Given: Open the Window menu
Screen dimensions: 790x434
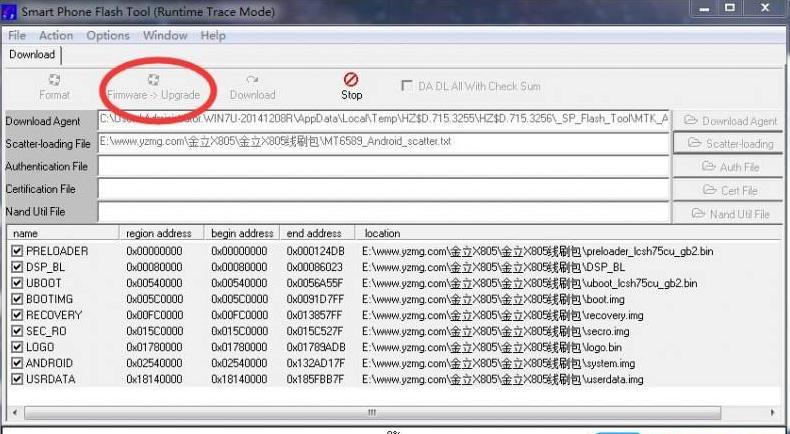Looking at the screenshot, I should click(165, 36).
